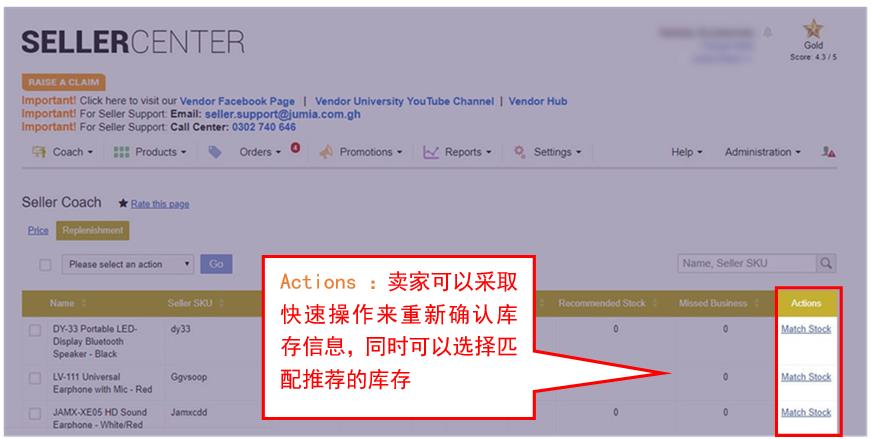Click the Settings gear icon
This screenshot has width=873, height=439.
519,152
